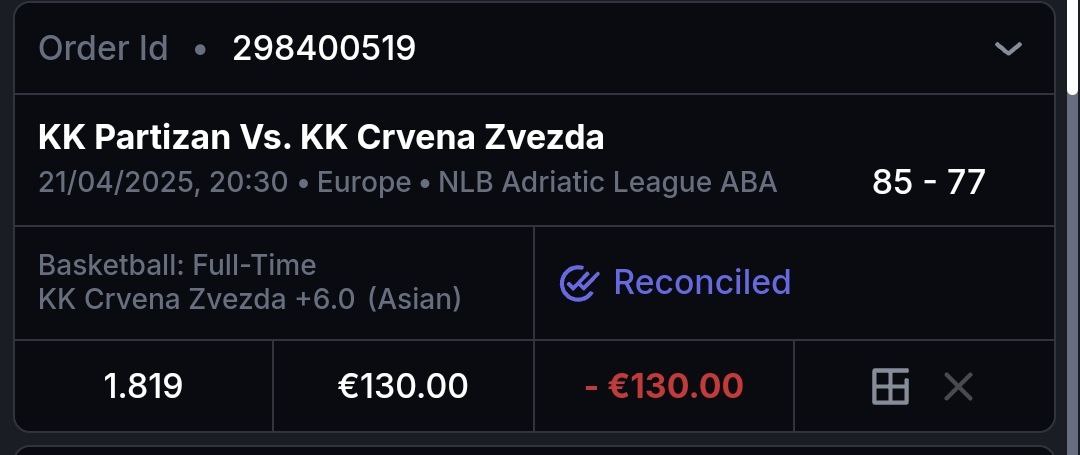Screen dimensions: 1080x455
Task: Click the bullet separator beside Order Id
Action: [x=200, y=48]
